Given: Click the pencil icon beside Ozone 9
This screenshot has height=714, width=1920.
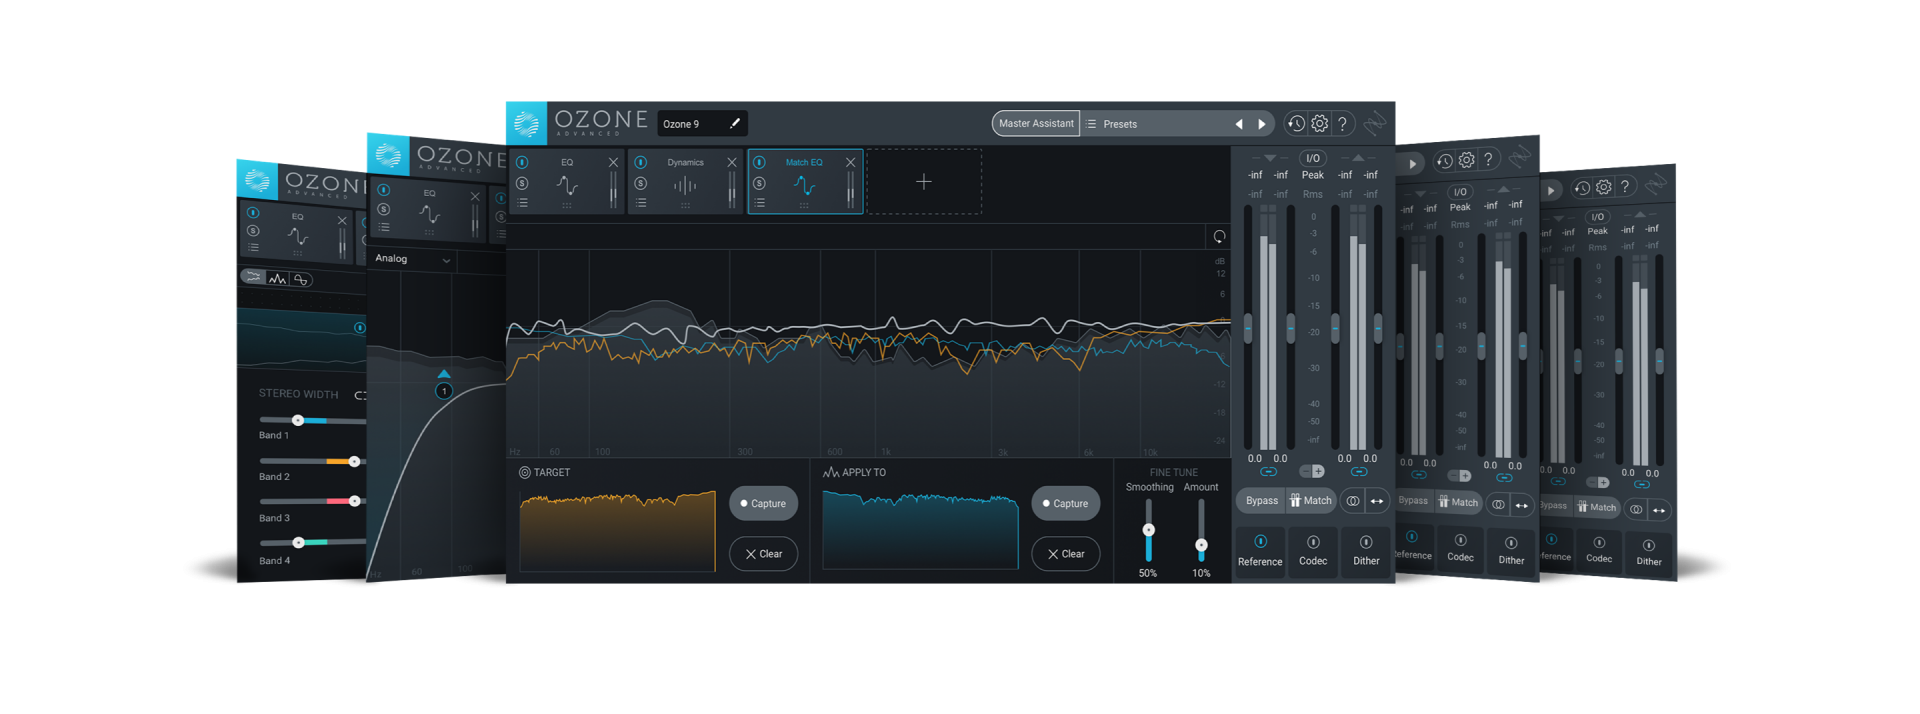Looking at the screenshot, I should point(735,124).
